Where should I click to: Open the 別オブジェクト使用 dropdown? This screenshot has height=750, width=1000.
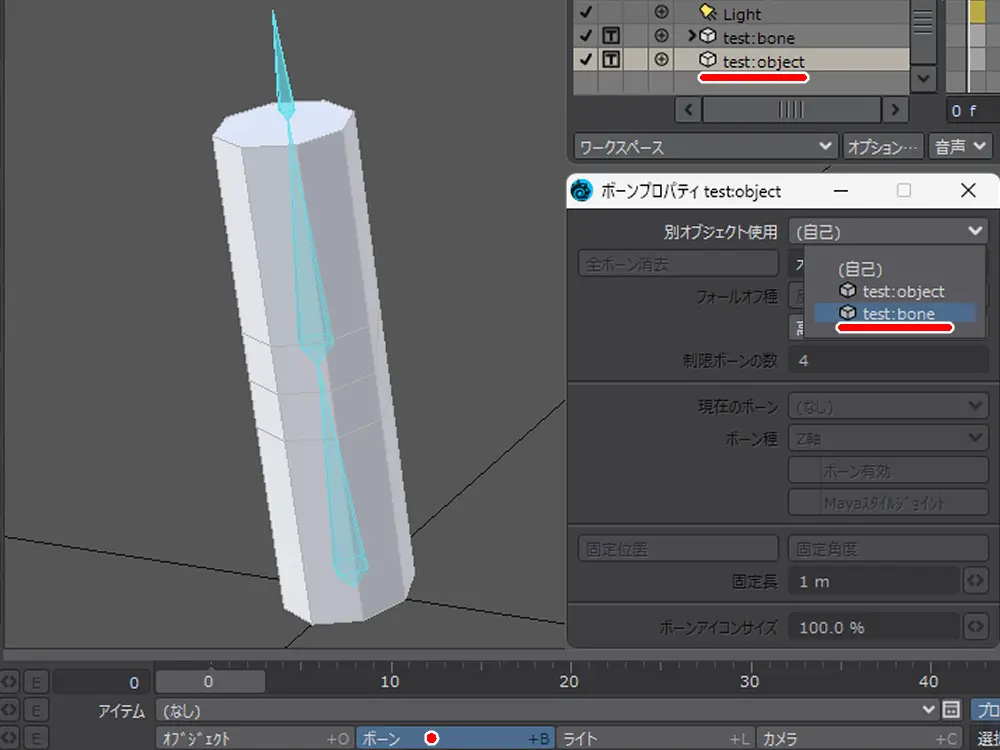pyautogui.click(x=888, y=232)
